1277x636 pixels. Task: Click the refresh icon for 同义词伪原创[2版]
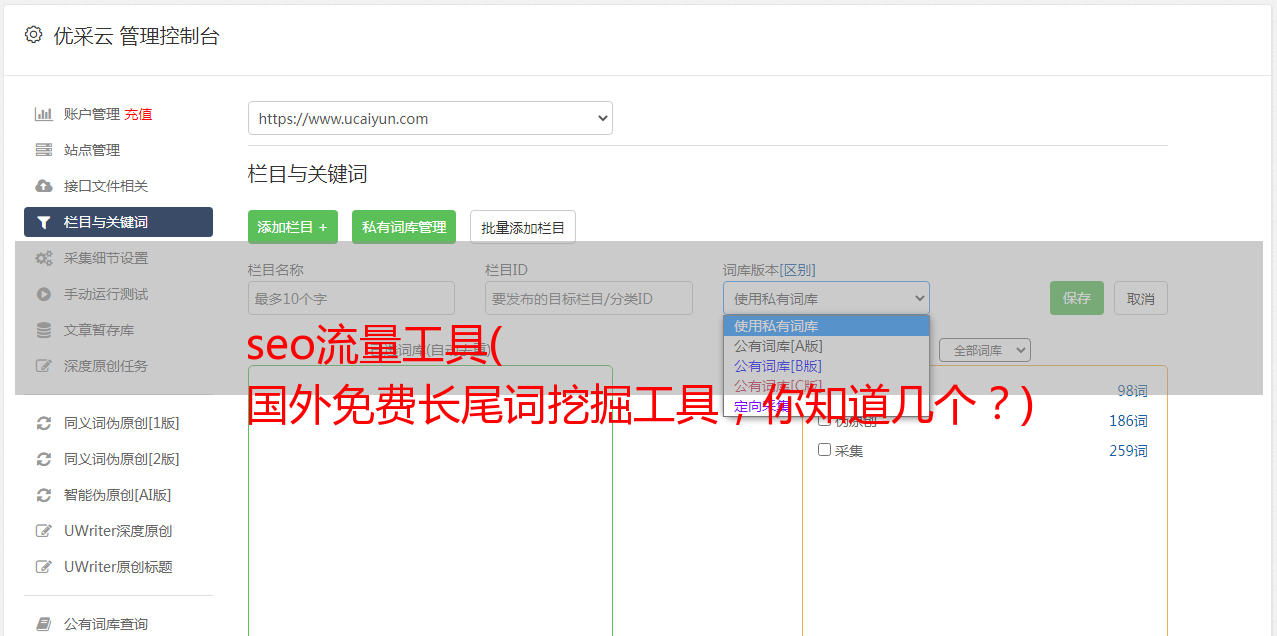tap(43, 459)
